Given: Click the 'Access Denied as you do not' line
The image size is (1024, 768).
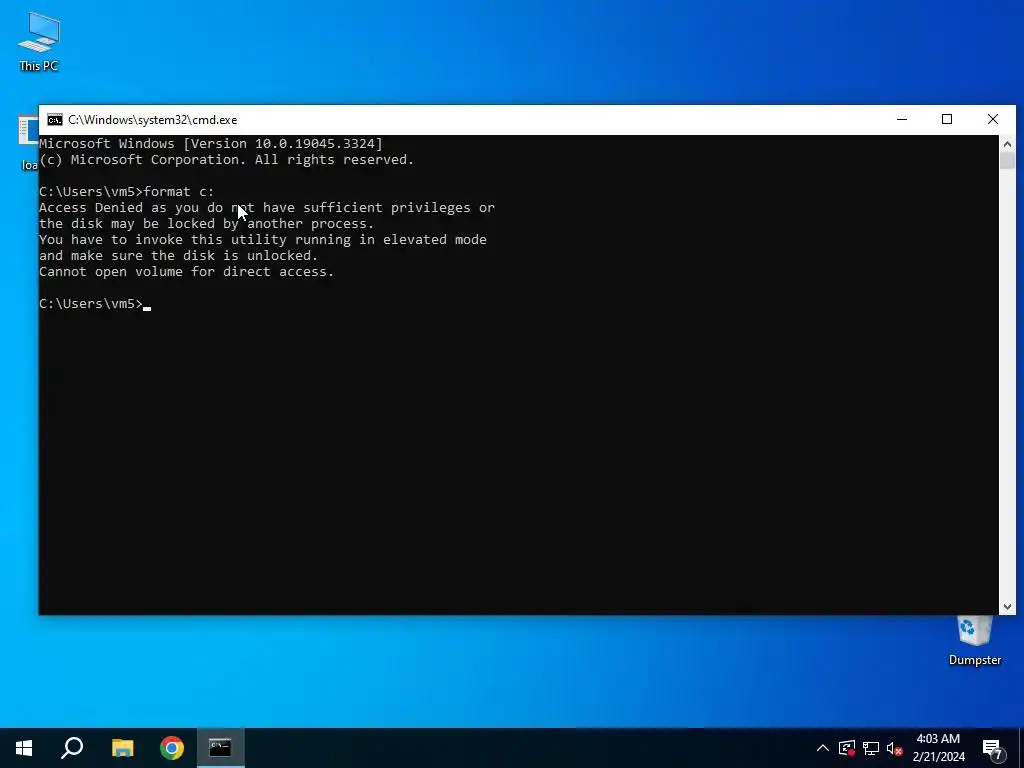Looking at the screenshot, I should click(267, 208).
